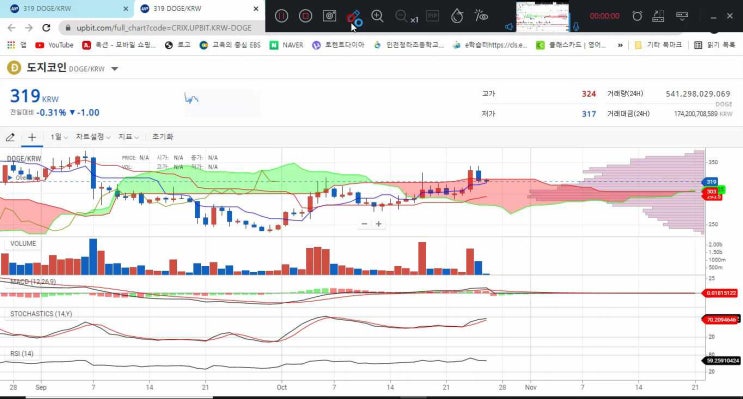
Task: Open the NAVER bookmark
Action: click(x=286, y=45)
